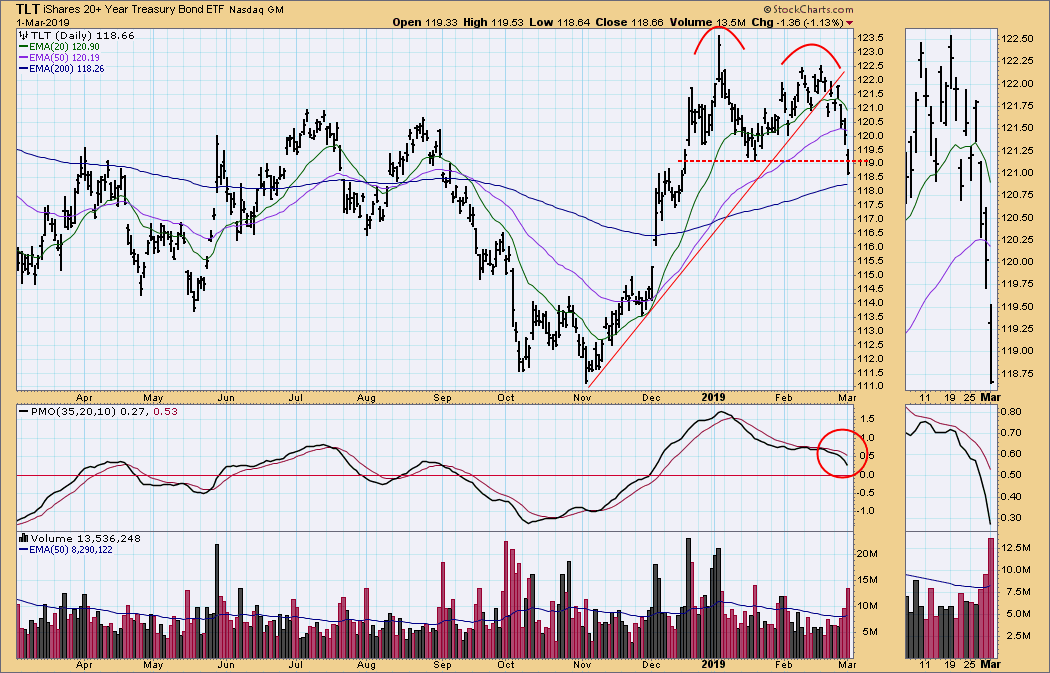Image resolution: width=1050 pixels, height=673 pixels.
Task: Click the red circle on the PMO crossover
Action: point(842,453)
